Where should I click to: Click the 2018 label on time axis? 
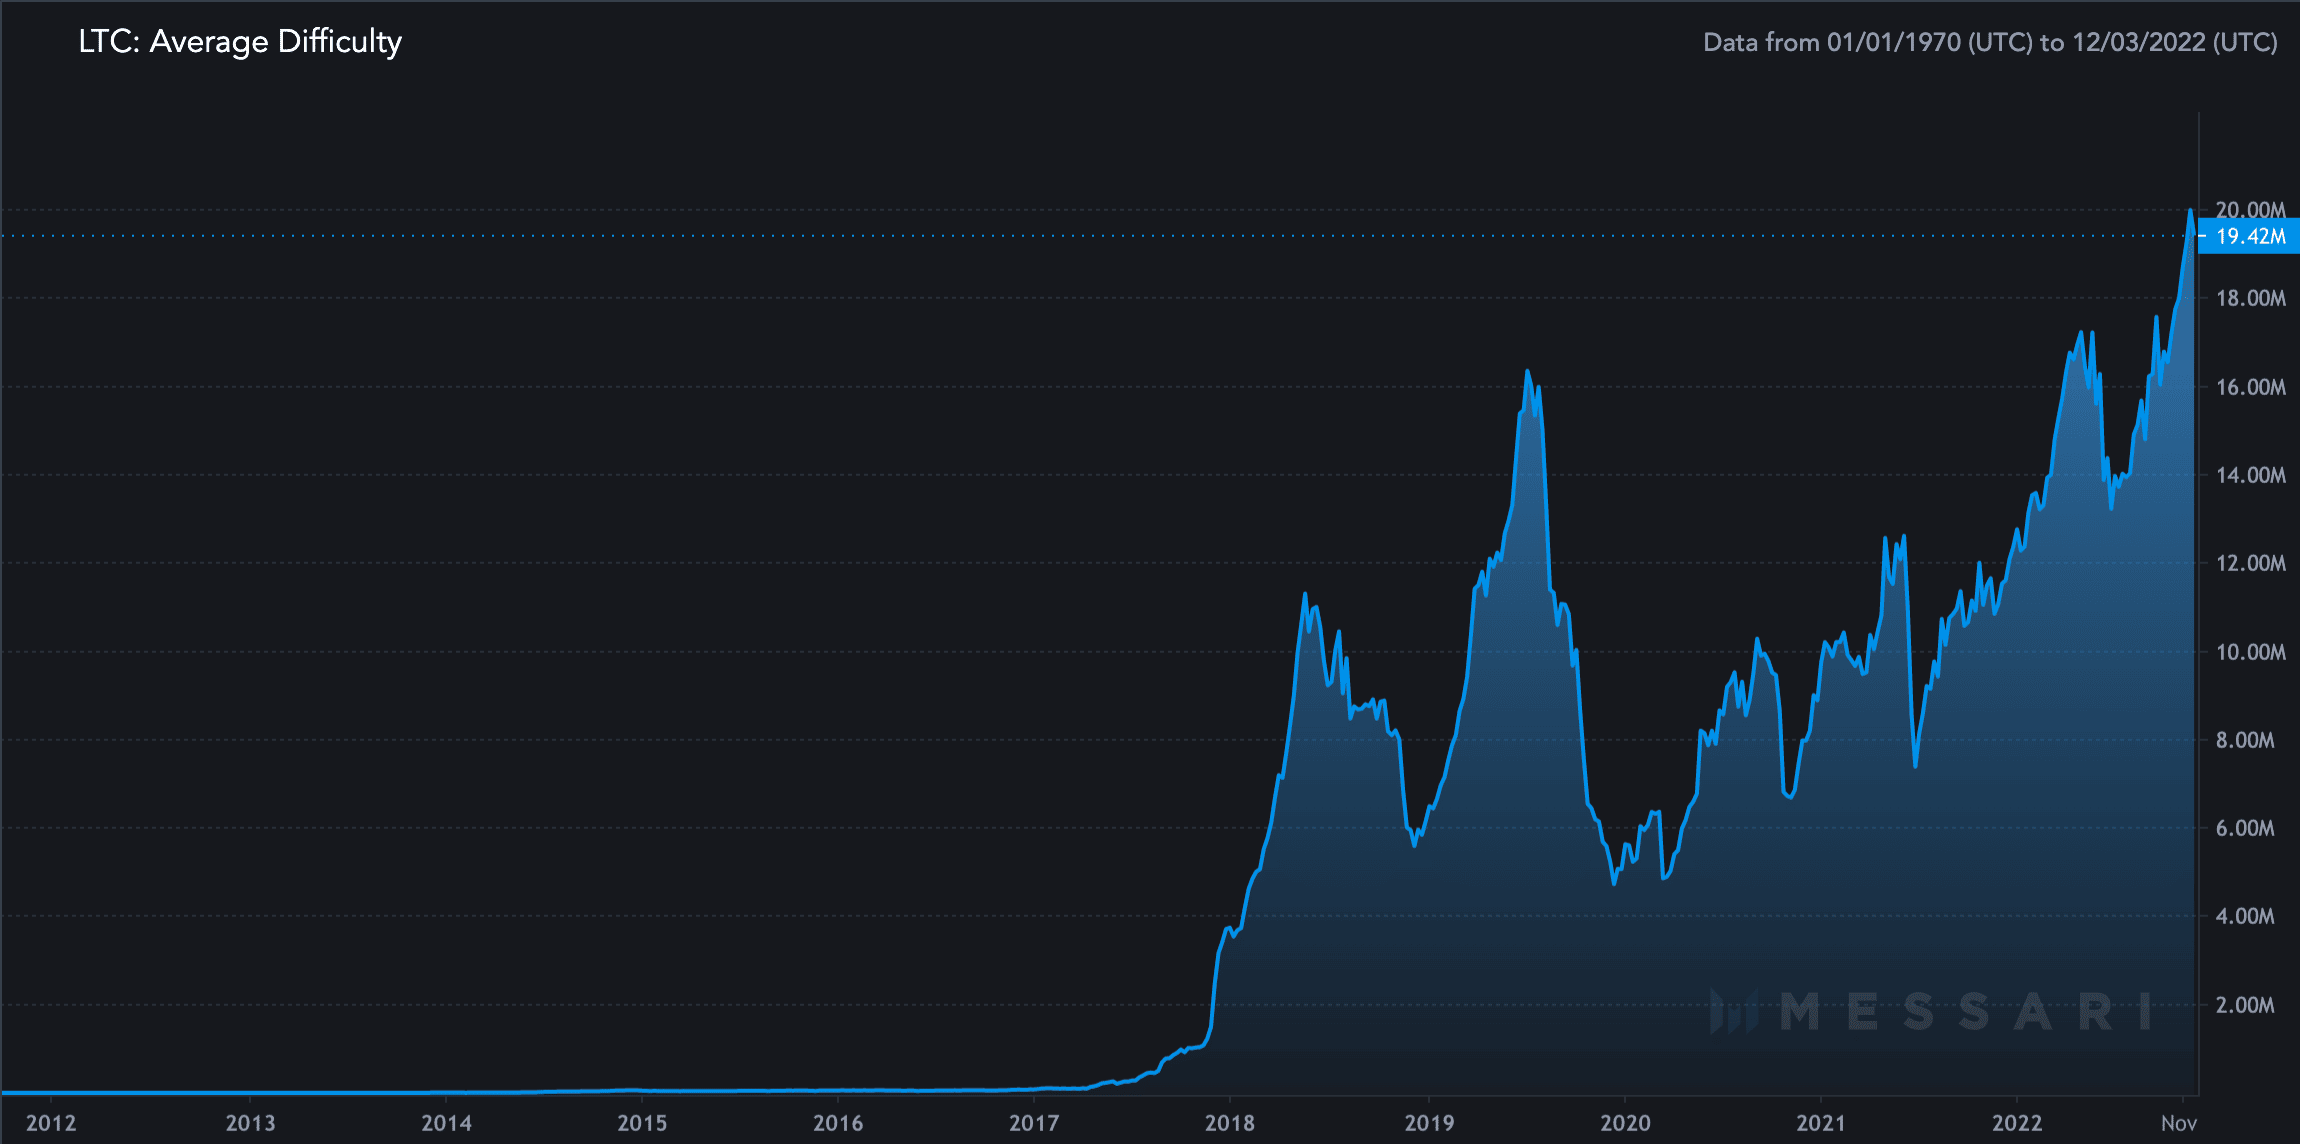[1229, 1123]
